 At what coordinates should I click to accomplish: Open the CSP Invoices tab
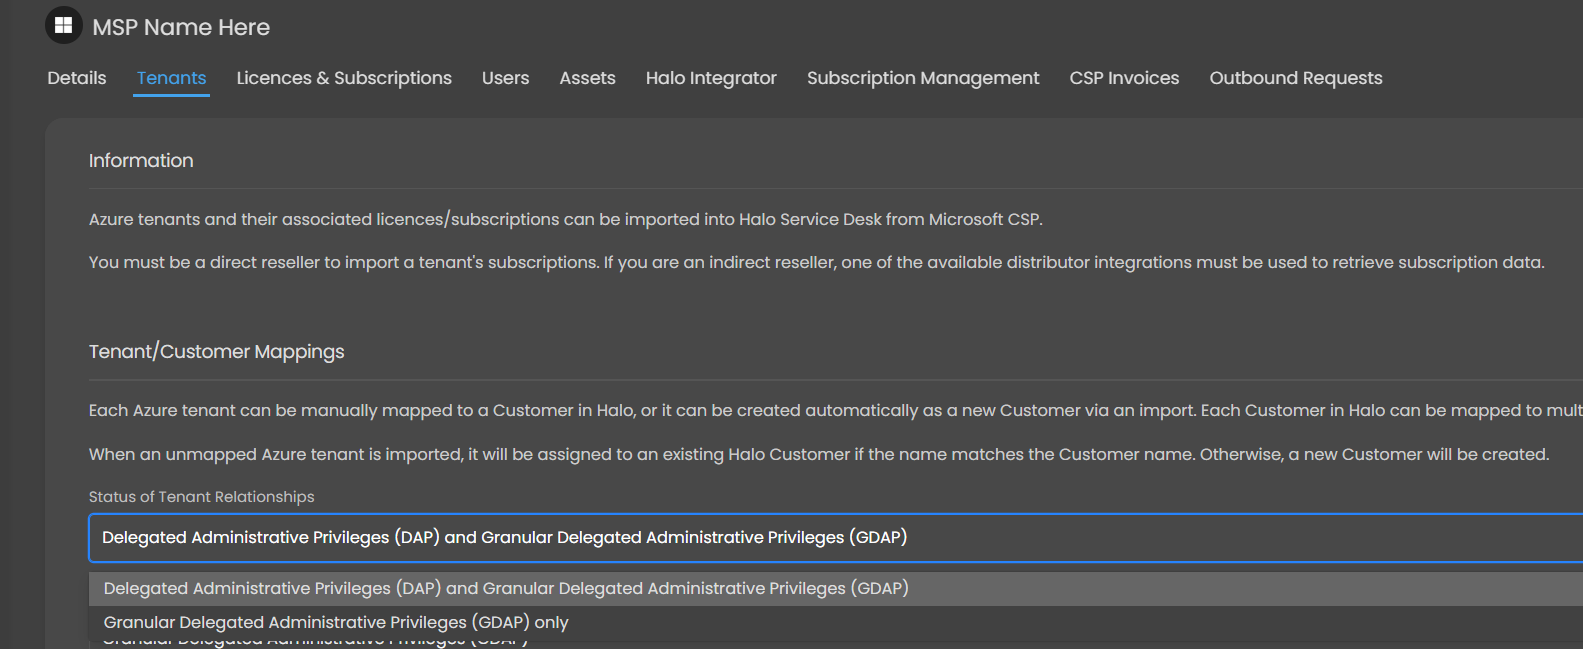(x=1125, y=78)
